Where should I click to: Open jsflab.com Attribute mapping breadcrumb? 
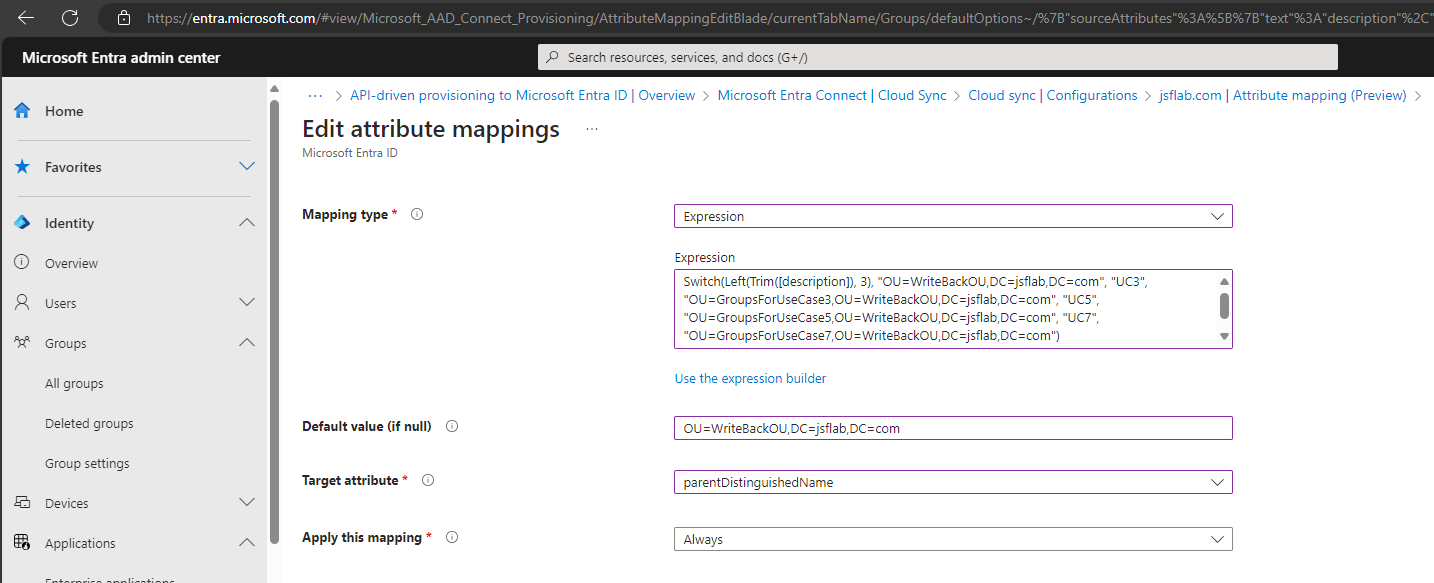click(x=1282, y=95)
